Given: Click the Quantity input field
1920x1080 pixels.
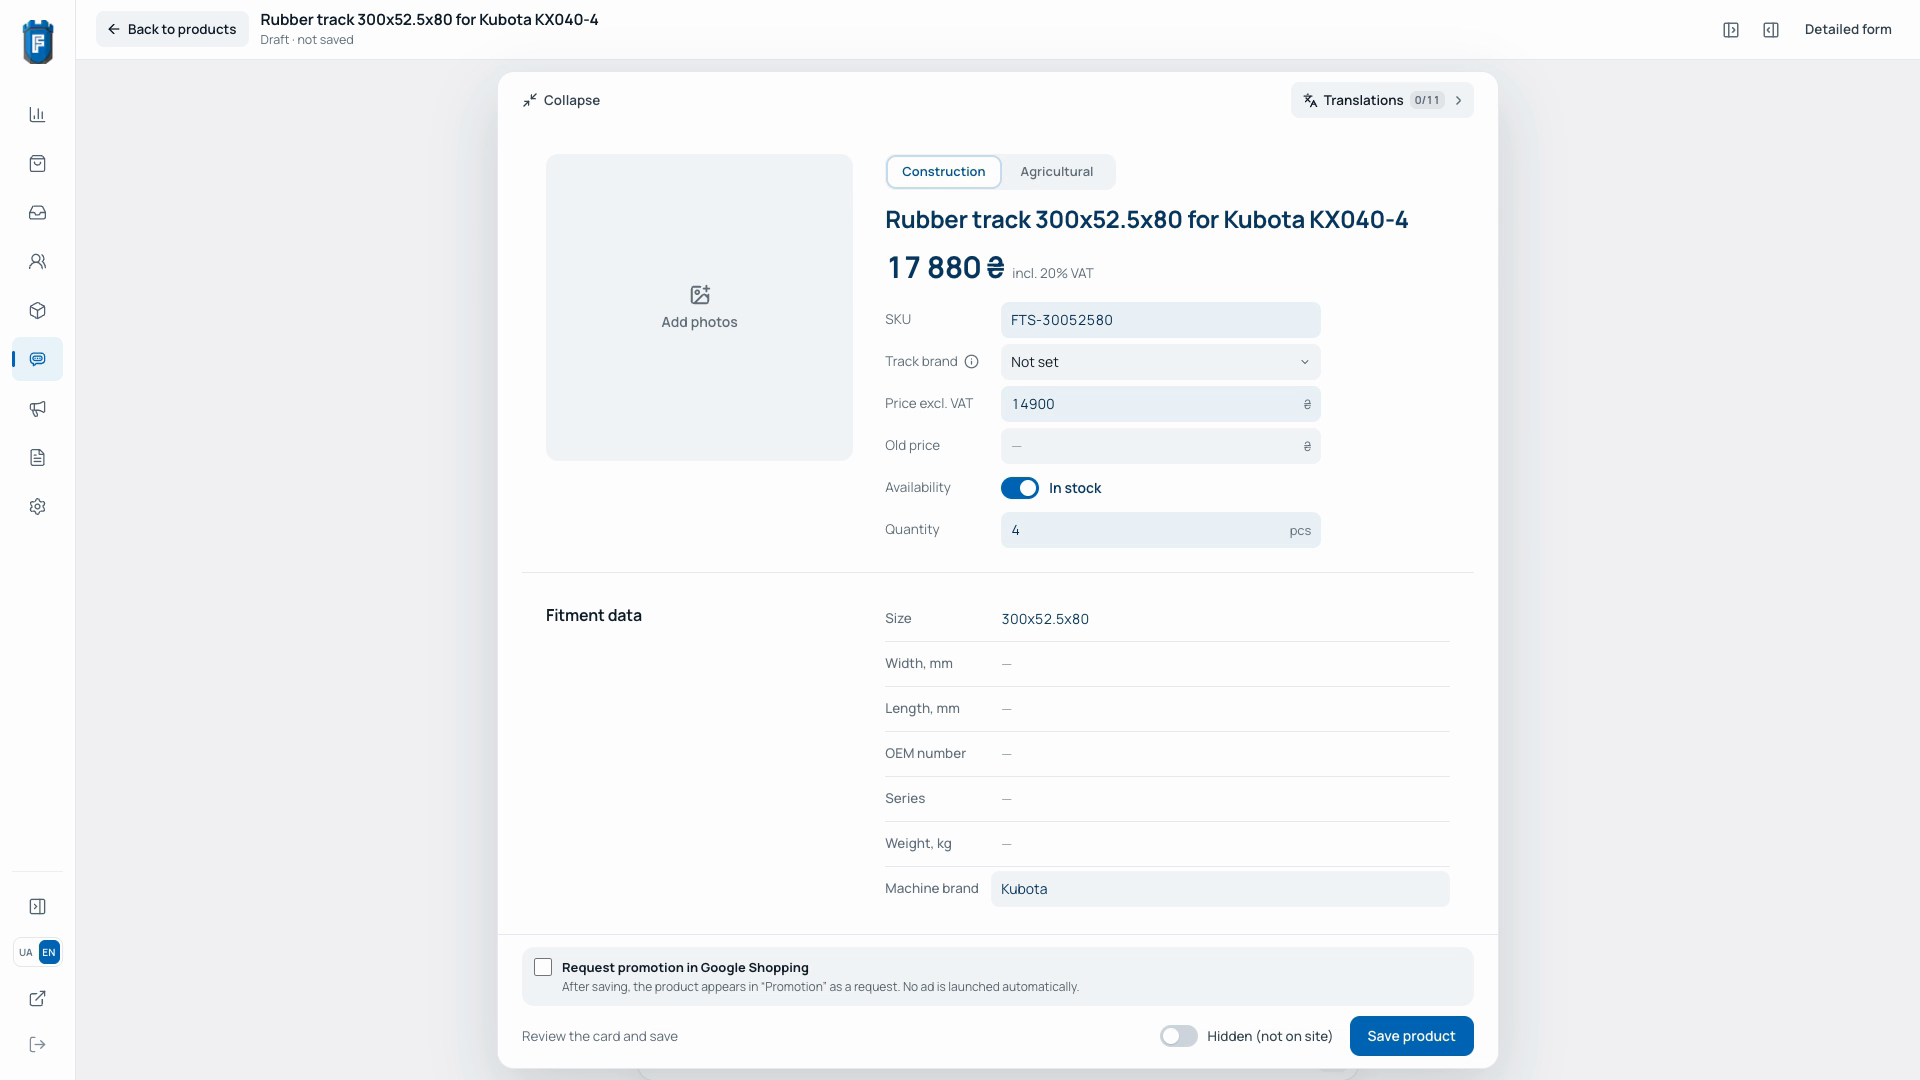Looking at the screenshot, I should (1160, 530).
